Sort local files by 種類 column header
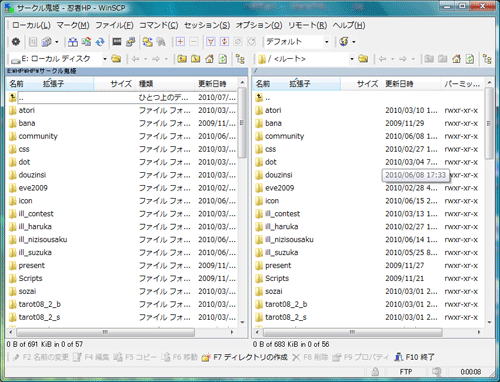Screen dimensions: 500x382 pyautogui.click(x=165, y=84)
